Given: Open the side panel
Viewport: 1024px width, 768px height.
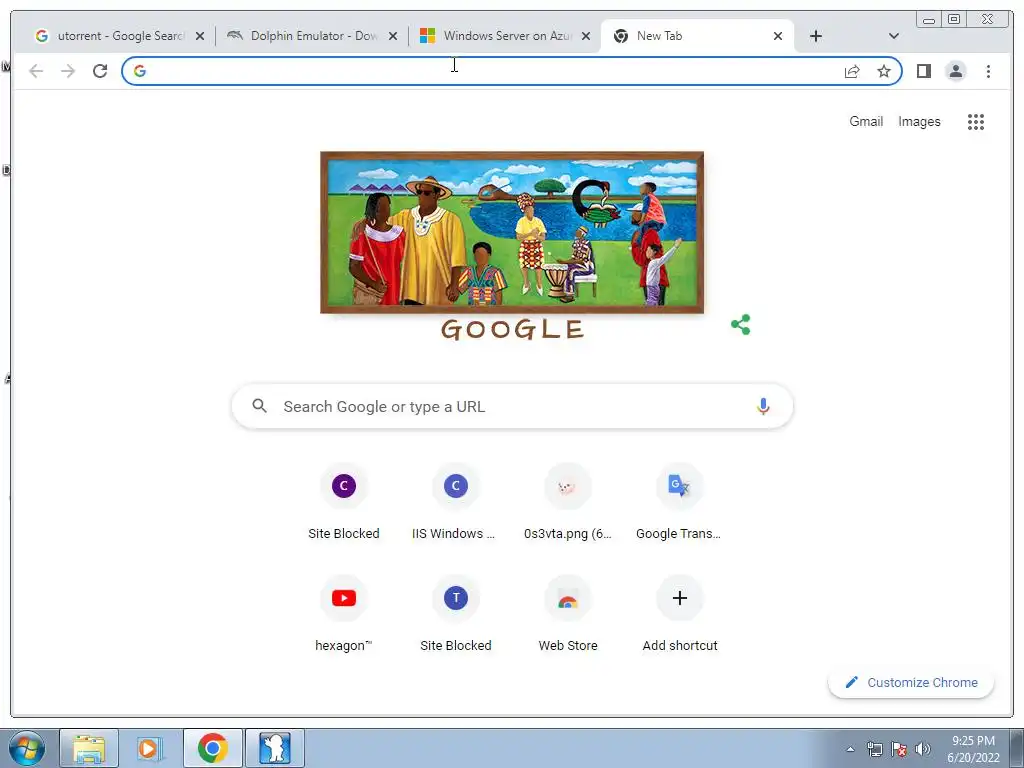Looking at the screenshot, I should 923,71.
